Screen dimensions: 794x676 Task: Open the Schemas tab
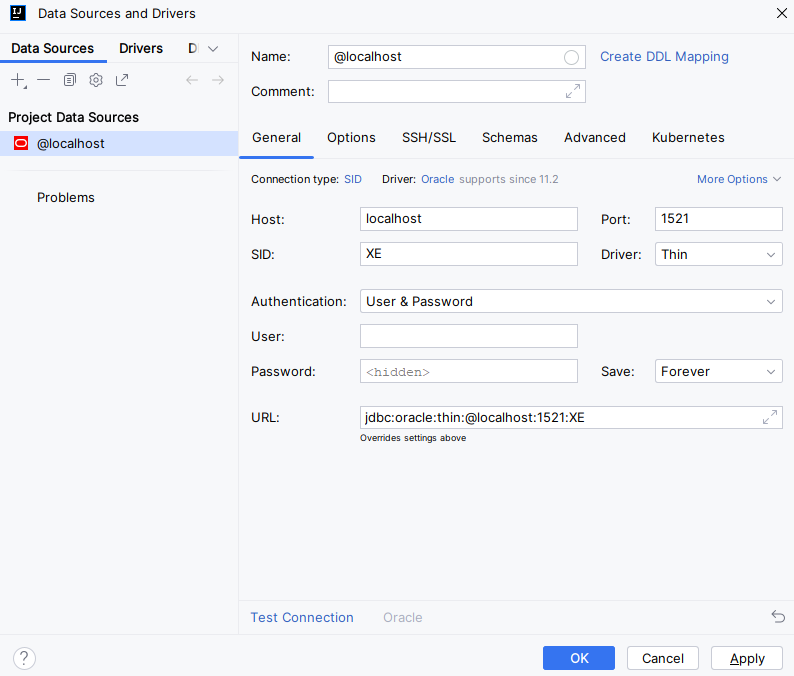click(x=509, y=138)
